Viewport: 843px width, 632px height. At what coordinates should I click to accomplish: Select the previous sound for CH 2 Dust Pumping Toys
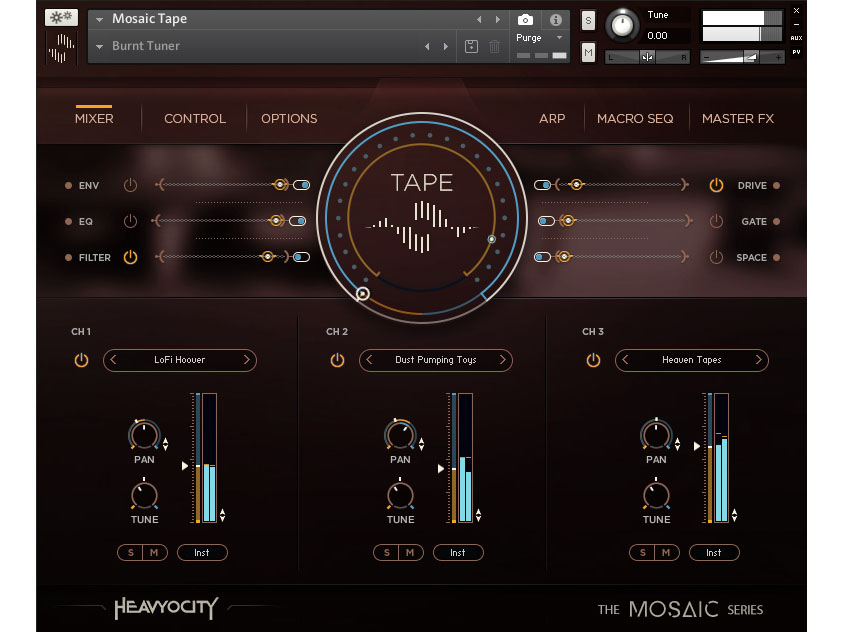pos(369,360)
